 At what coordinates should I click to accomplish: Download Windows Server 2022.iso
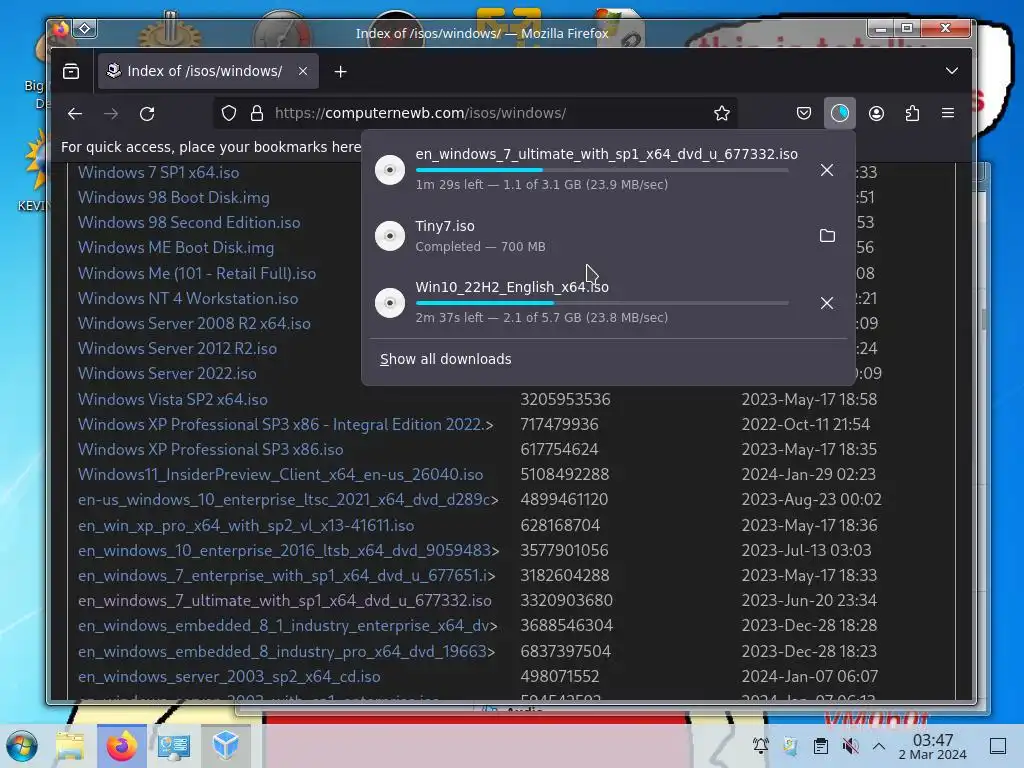point(167,374)
